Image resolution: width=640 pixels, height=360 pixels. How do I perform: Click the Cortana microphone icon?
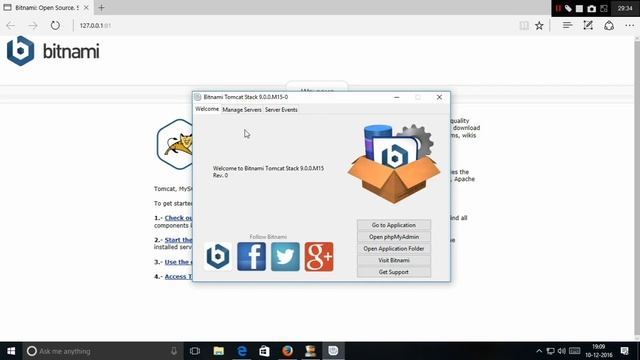pos(174,351)
